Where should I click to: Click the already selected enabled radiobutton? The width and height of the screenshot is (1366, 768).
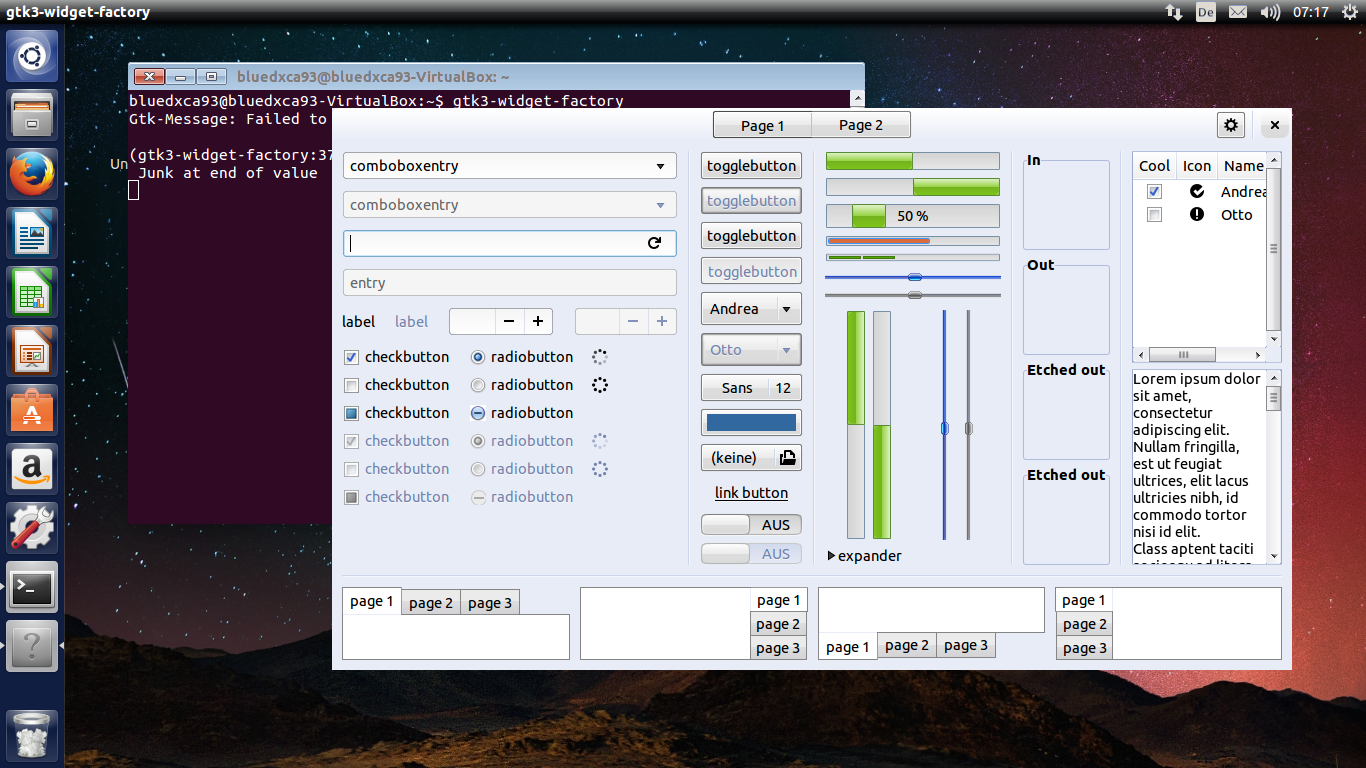pyautogui.click(x=477, y=357)
